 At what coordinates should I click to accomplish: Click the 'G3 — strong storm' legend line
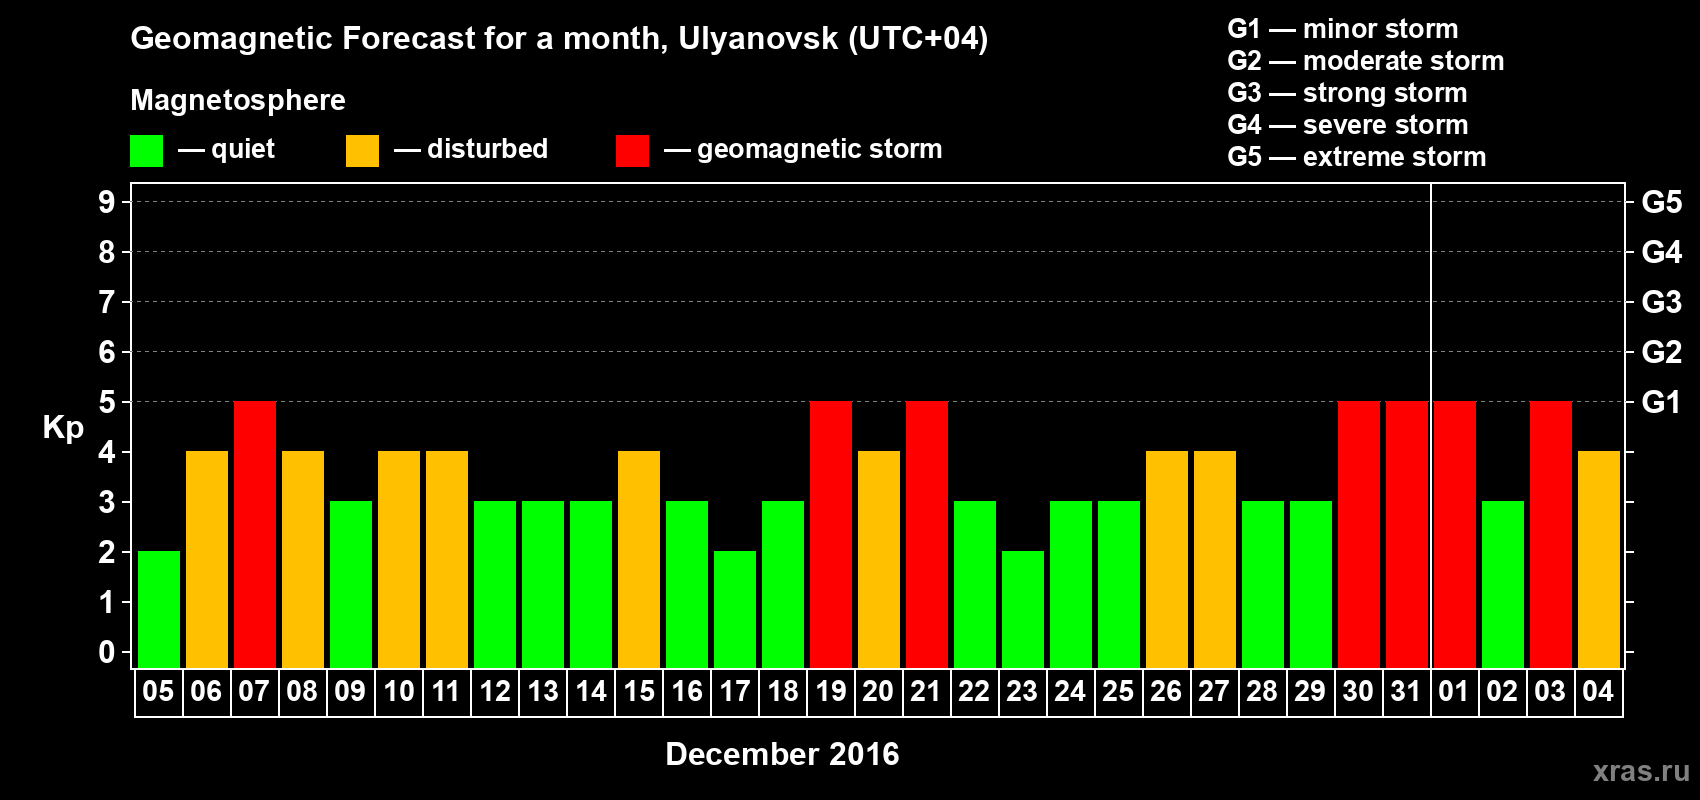1348,93
